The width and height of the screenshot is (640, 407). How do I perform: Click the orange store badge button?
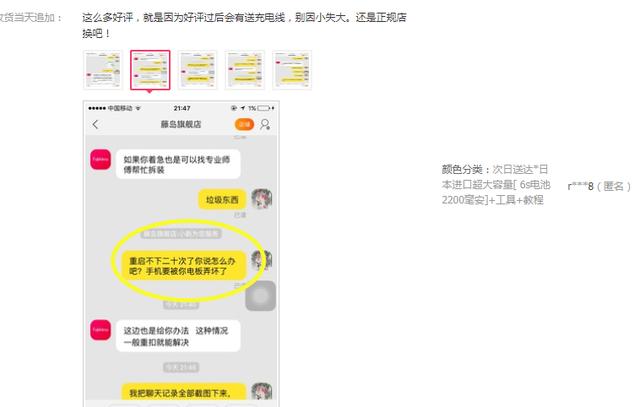(x=243, y=124)
